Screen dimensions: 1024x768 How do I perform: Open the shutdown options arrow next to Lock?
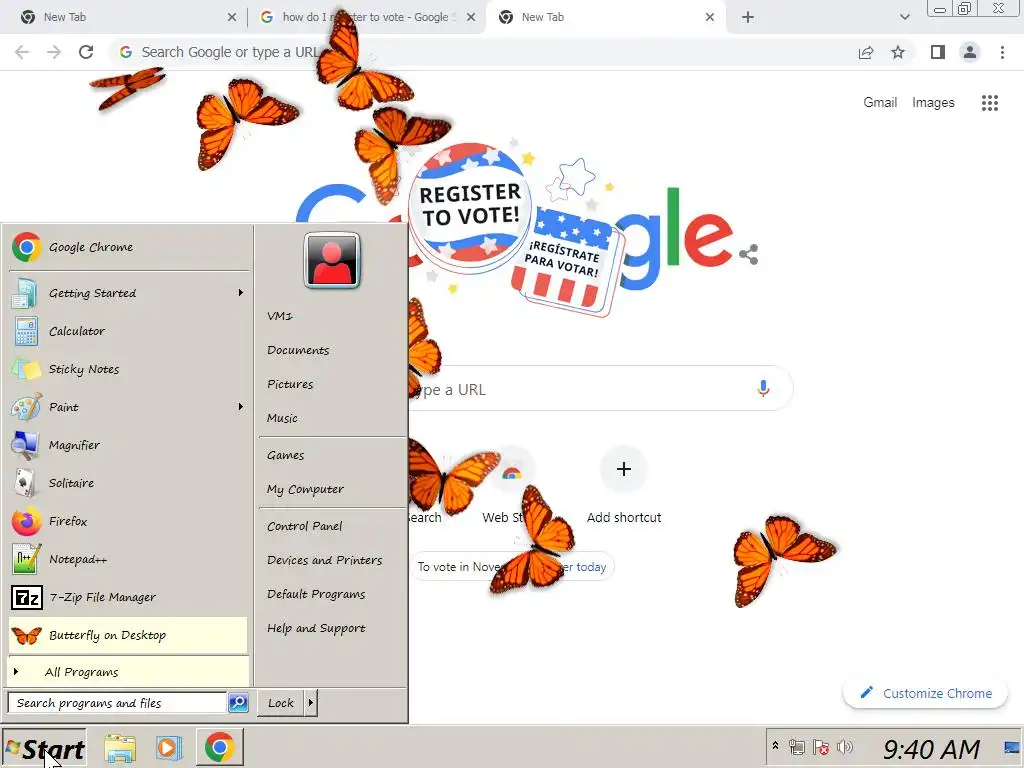pos(311,703)
